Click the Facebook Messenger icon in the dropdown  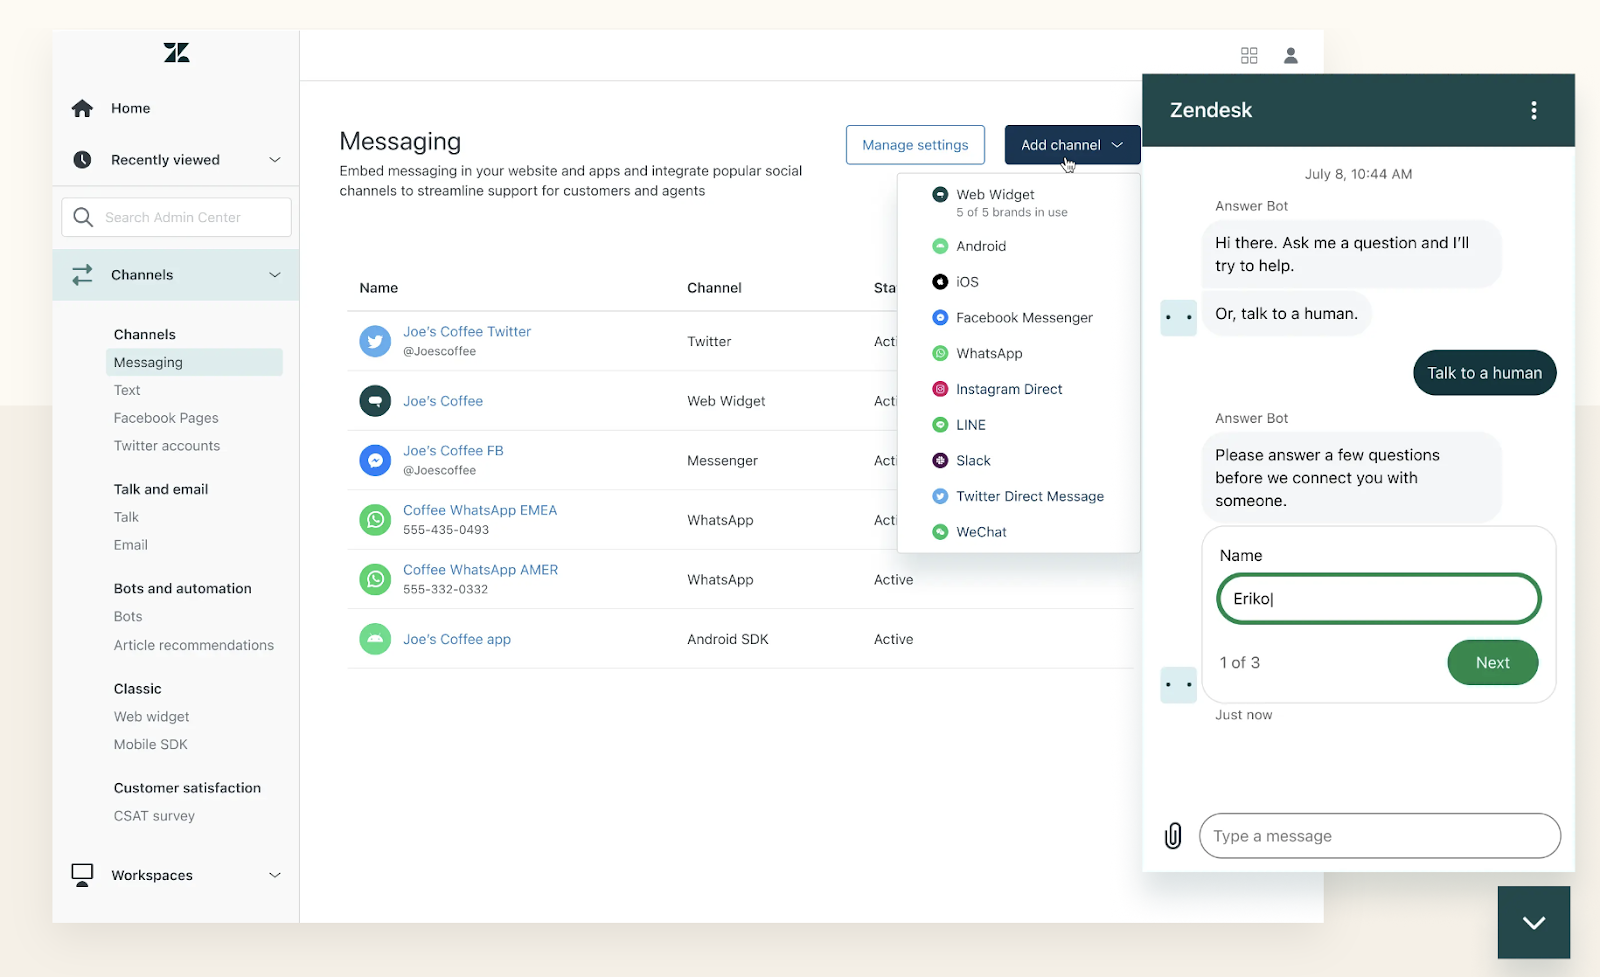[x=940, y=317]
